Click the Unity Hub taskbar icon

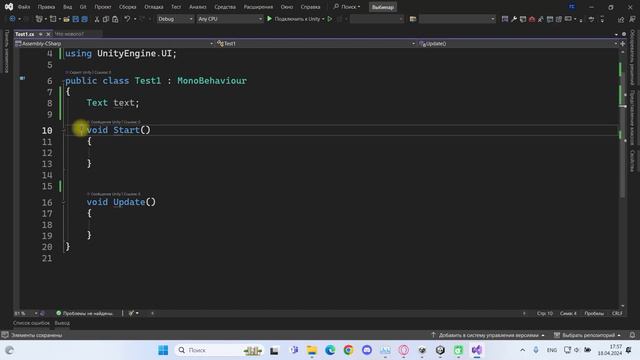click(440, 350)
